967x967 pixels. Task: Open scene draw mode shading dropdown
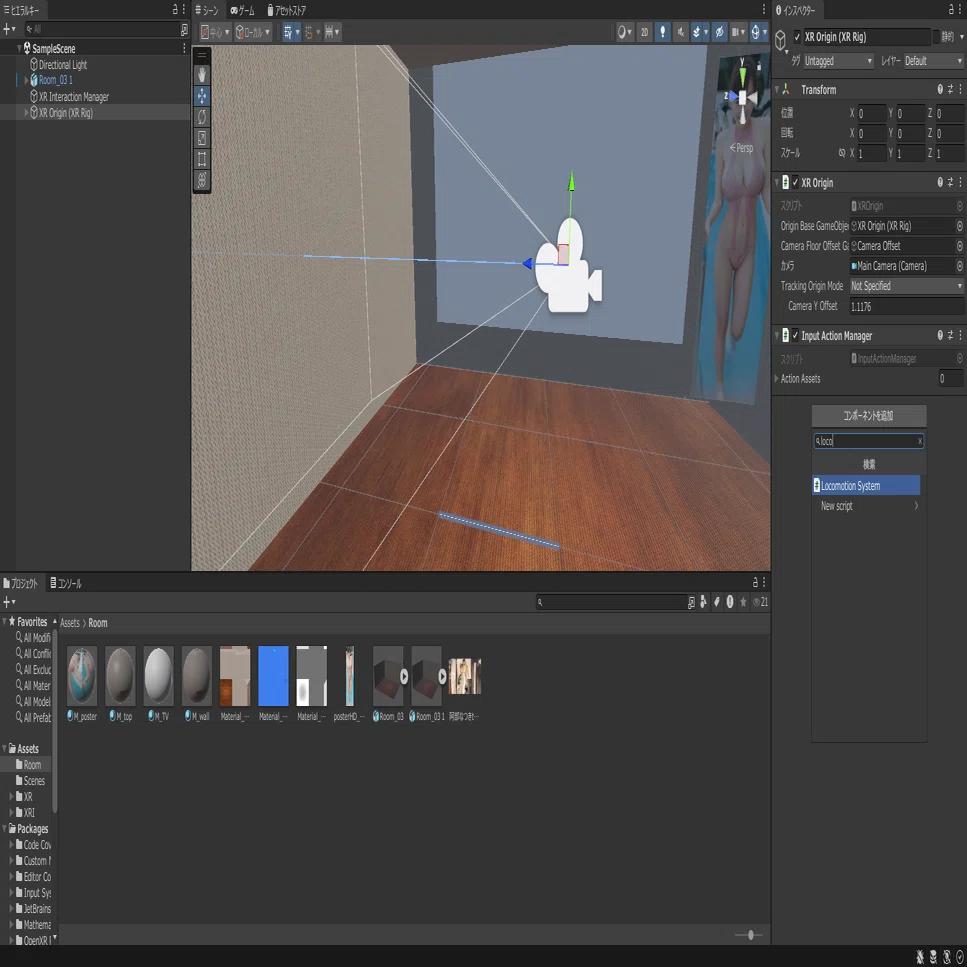pyautogui.click(x=625, y=32)
